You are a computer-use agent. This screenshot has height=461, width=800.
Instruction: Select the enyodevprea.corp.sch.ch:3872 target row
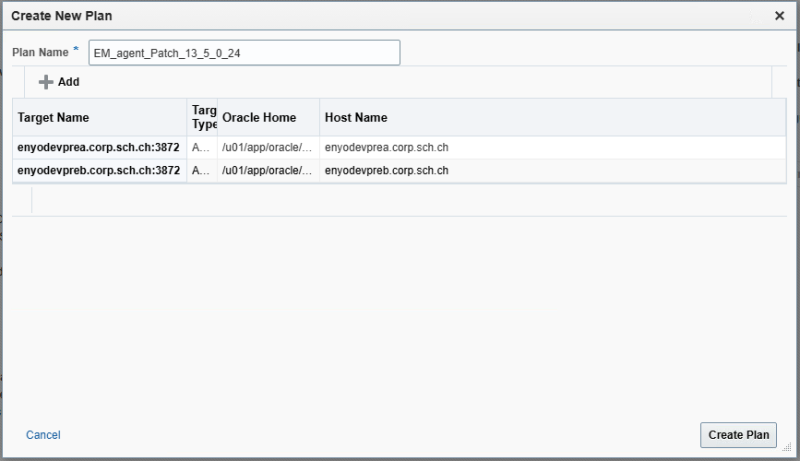point(99,147)
